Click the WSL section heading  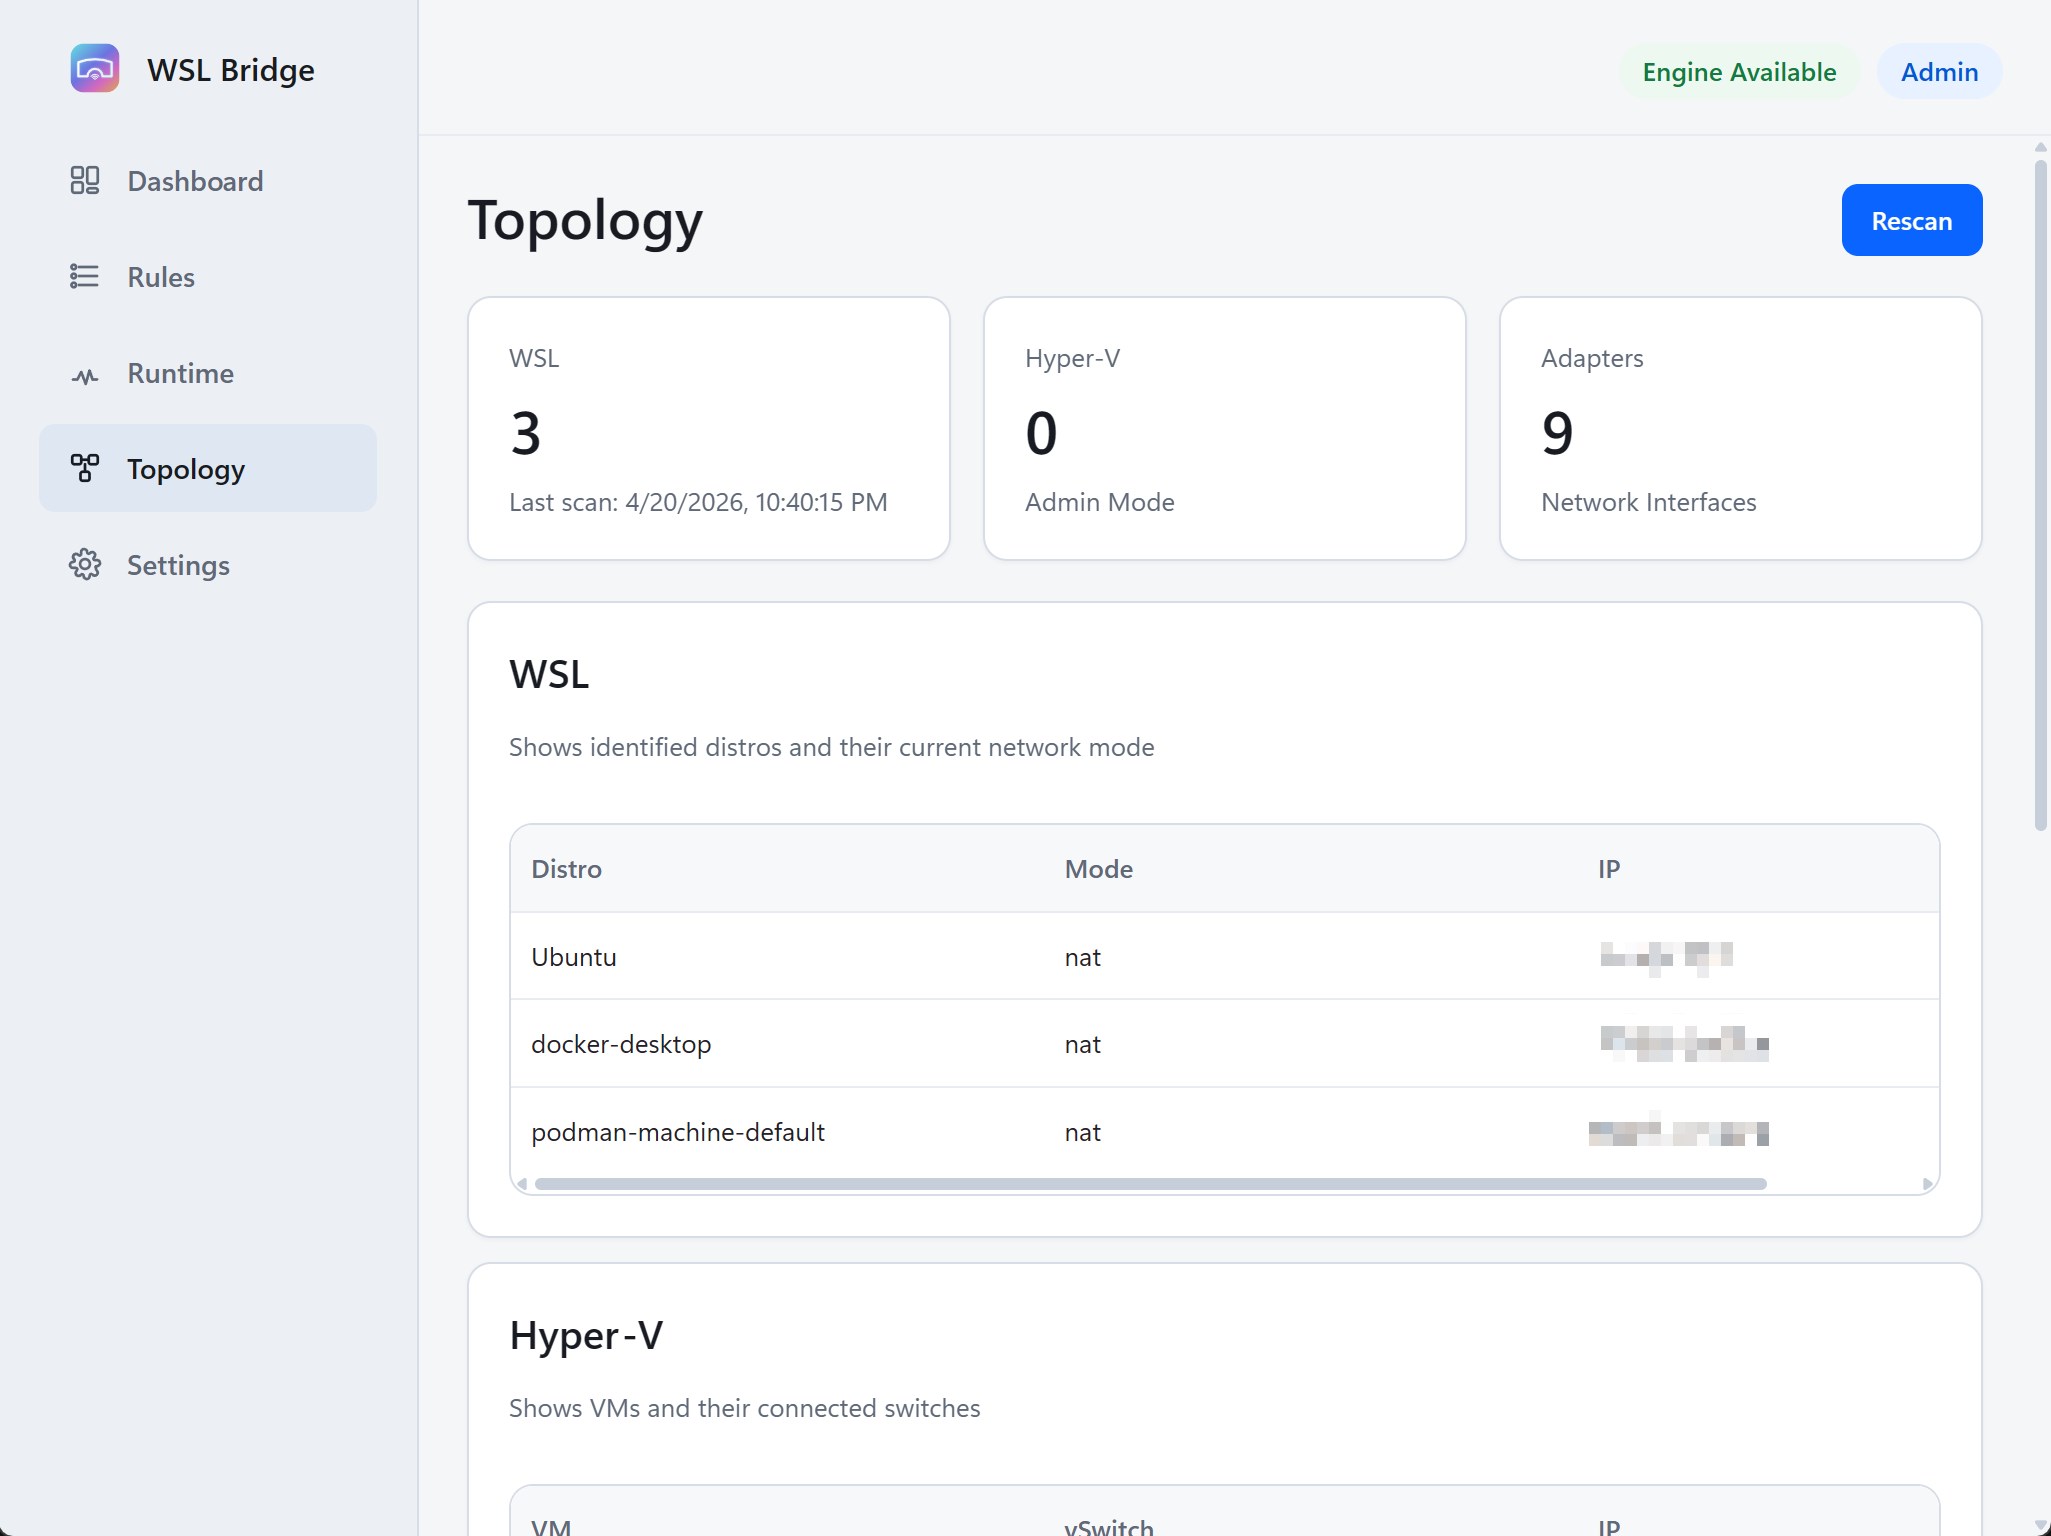pos(549,675)
